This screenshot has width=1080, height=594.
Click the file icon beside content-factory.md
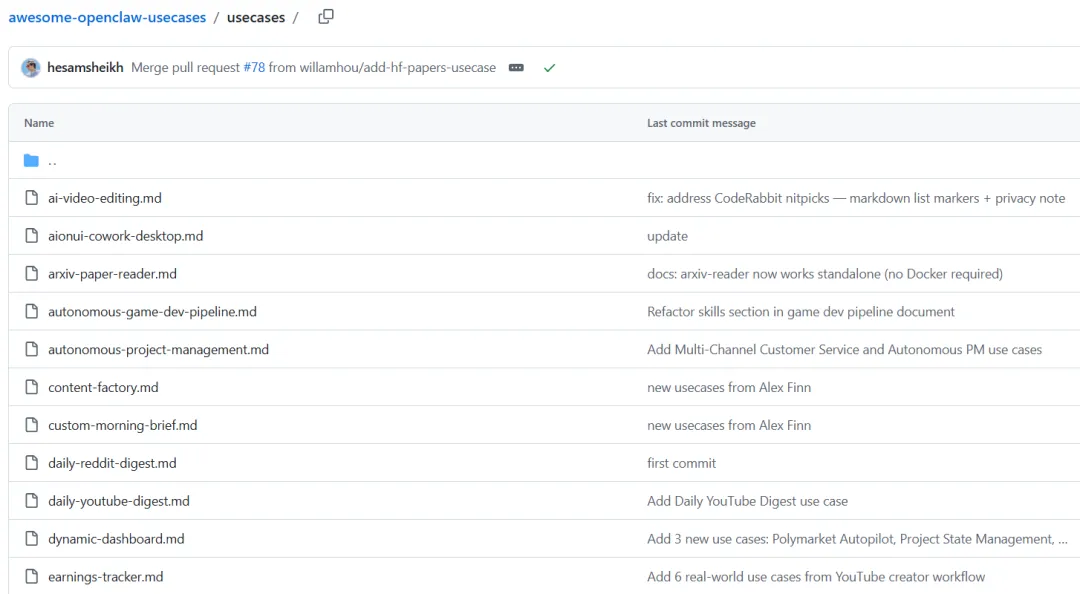[x=31, y=388]
